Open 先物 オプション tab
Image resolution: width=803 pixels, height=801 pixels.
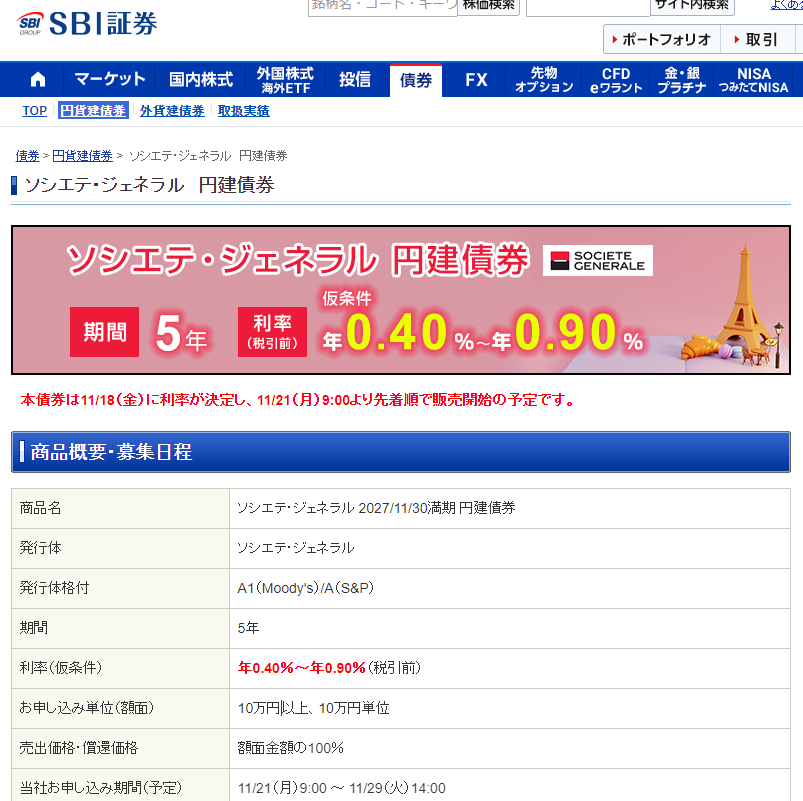pos(544,80)
